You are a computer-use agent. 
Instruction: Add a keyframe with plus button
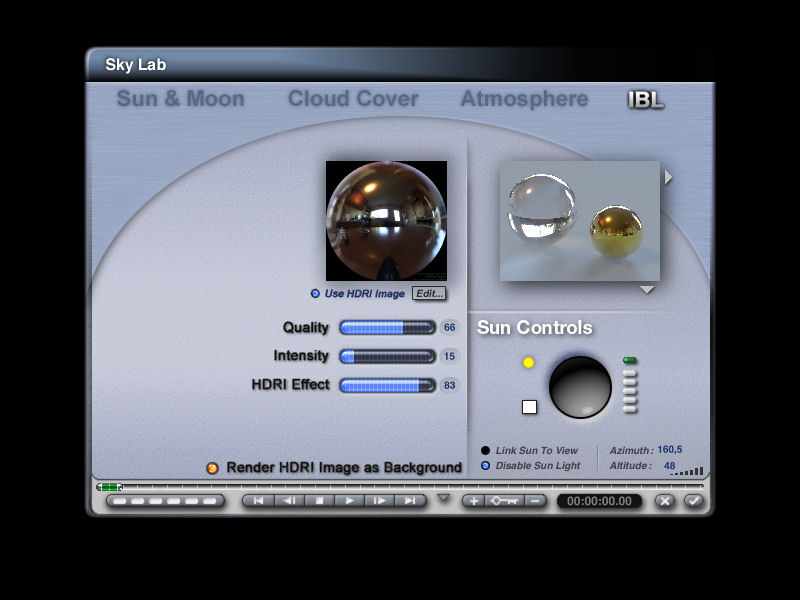coord(473,501)
